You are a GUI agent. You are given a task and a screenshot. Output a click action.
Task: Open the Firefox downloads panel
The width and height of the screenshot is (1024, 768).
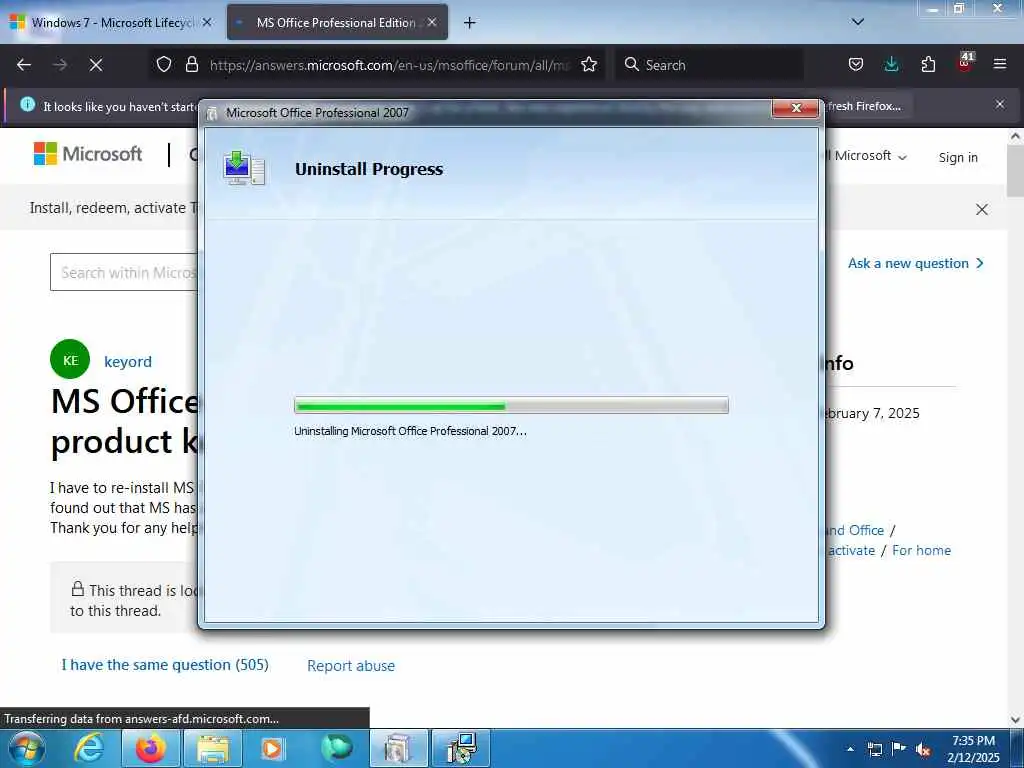[891, 64]
